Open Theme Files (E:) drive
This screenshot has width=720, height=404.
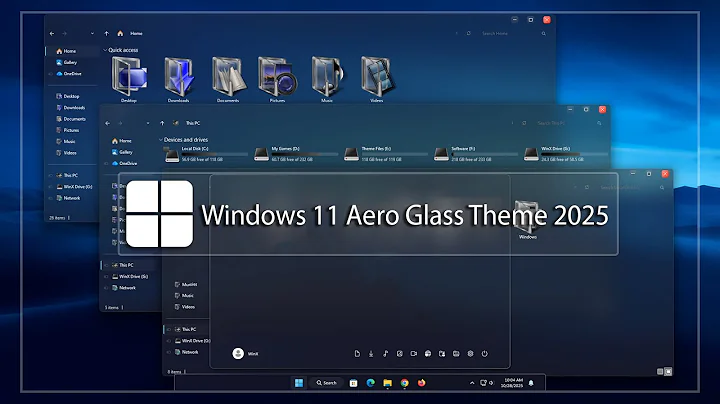386,154
